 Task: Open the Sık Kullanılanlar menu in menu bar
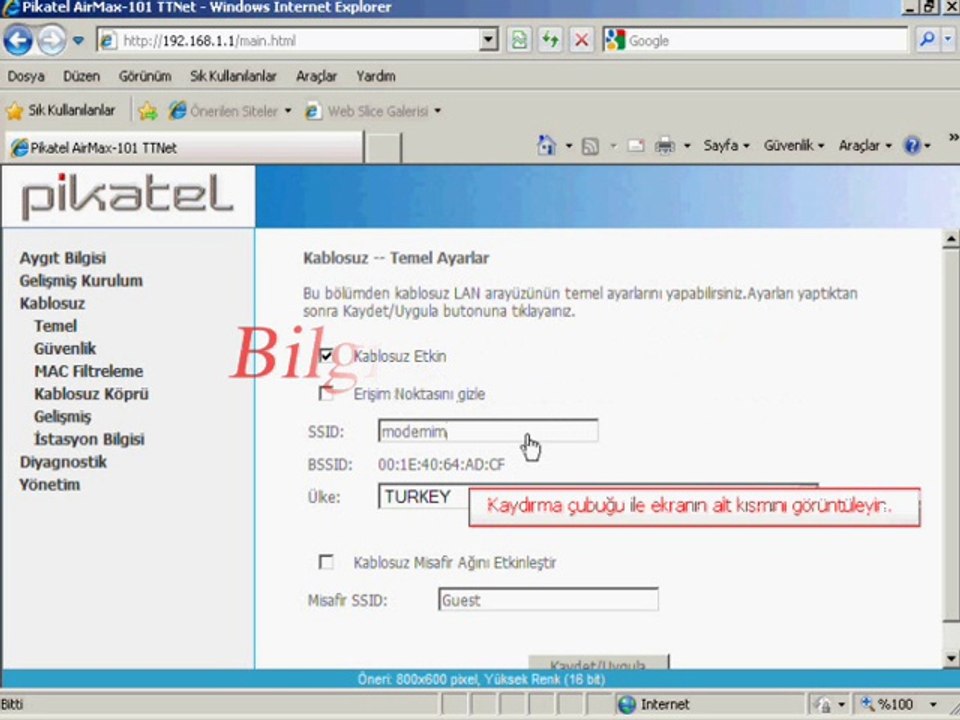tap(233, 77)
